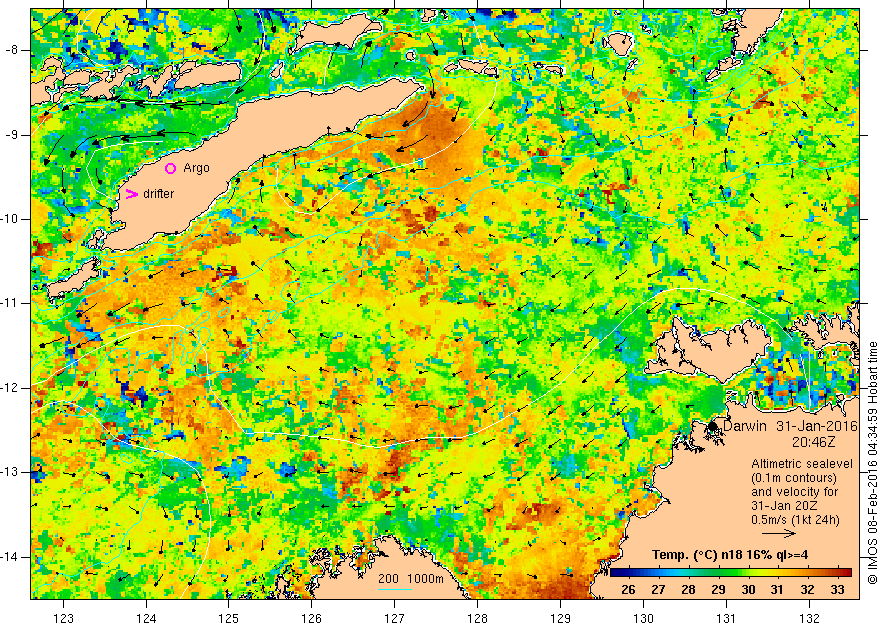Click the colorbar label '28'

coord(688,590)
